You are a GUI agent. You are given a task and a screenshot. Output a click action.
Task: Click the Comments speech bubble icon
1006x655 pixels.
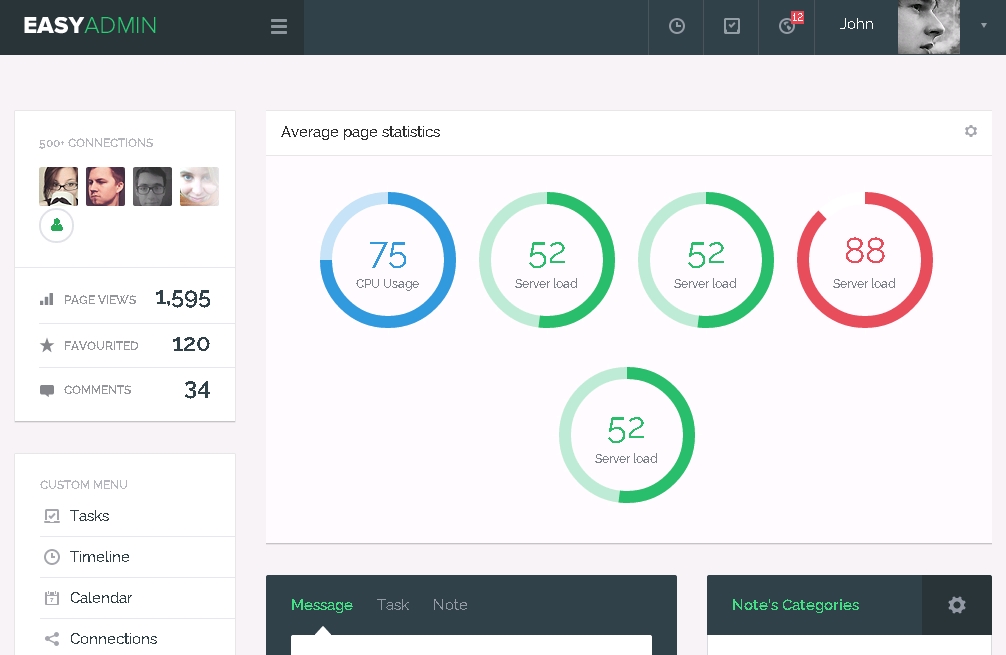[x=47, y=390]
